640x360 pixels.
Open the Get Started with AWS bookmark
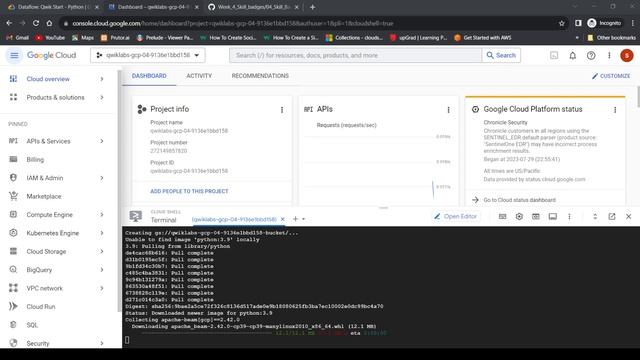pos(483,38)
